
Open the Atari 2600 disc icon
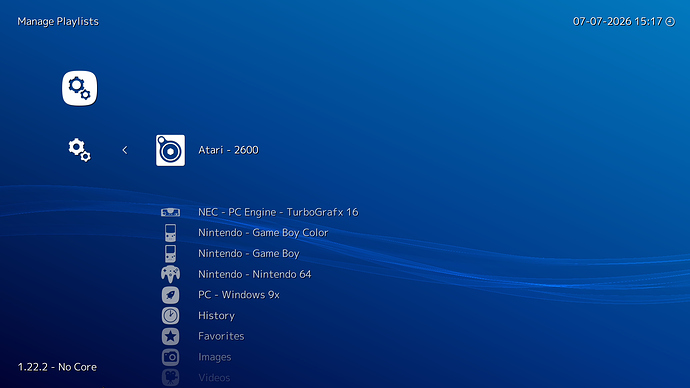pos(170,150)
